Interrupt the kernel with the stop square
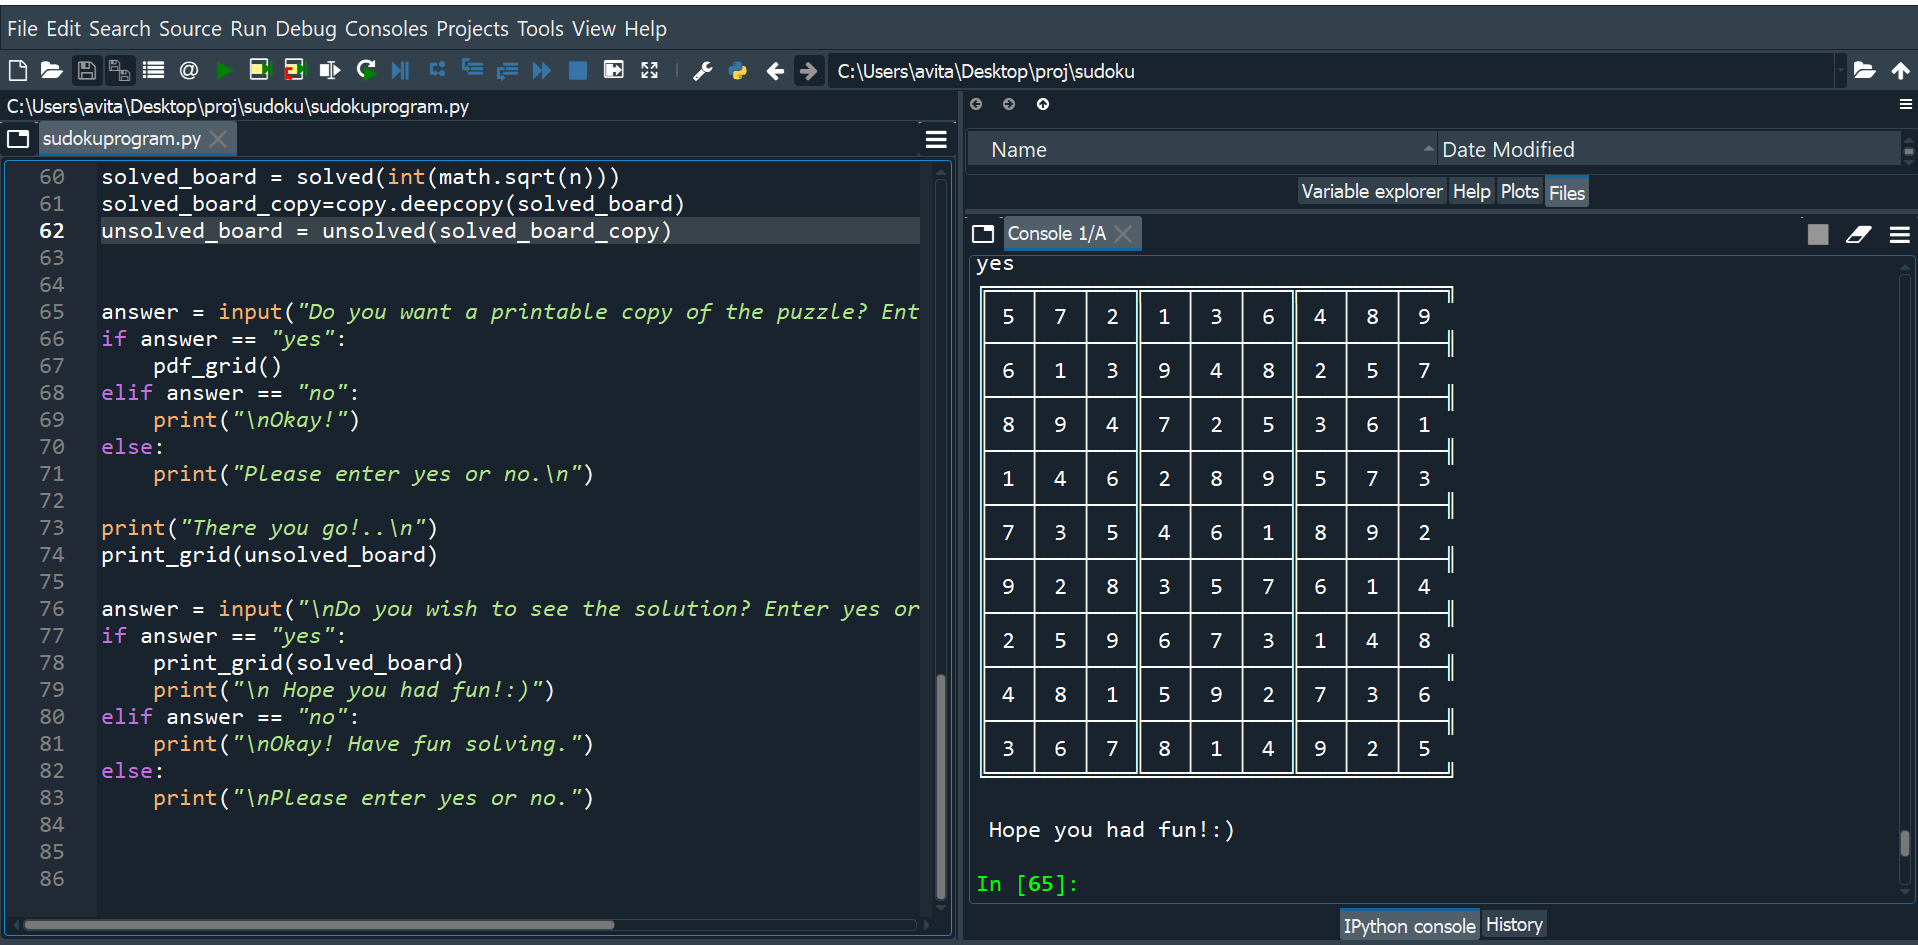The image size is (1918, 945). coord(1818,234)
